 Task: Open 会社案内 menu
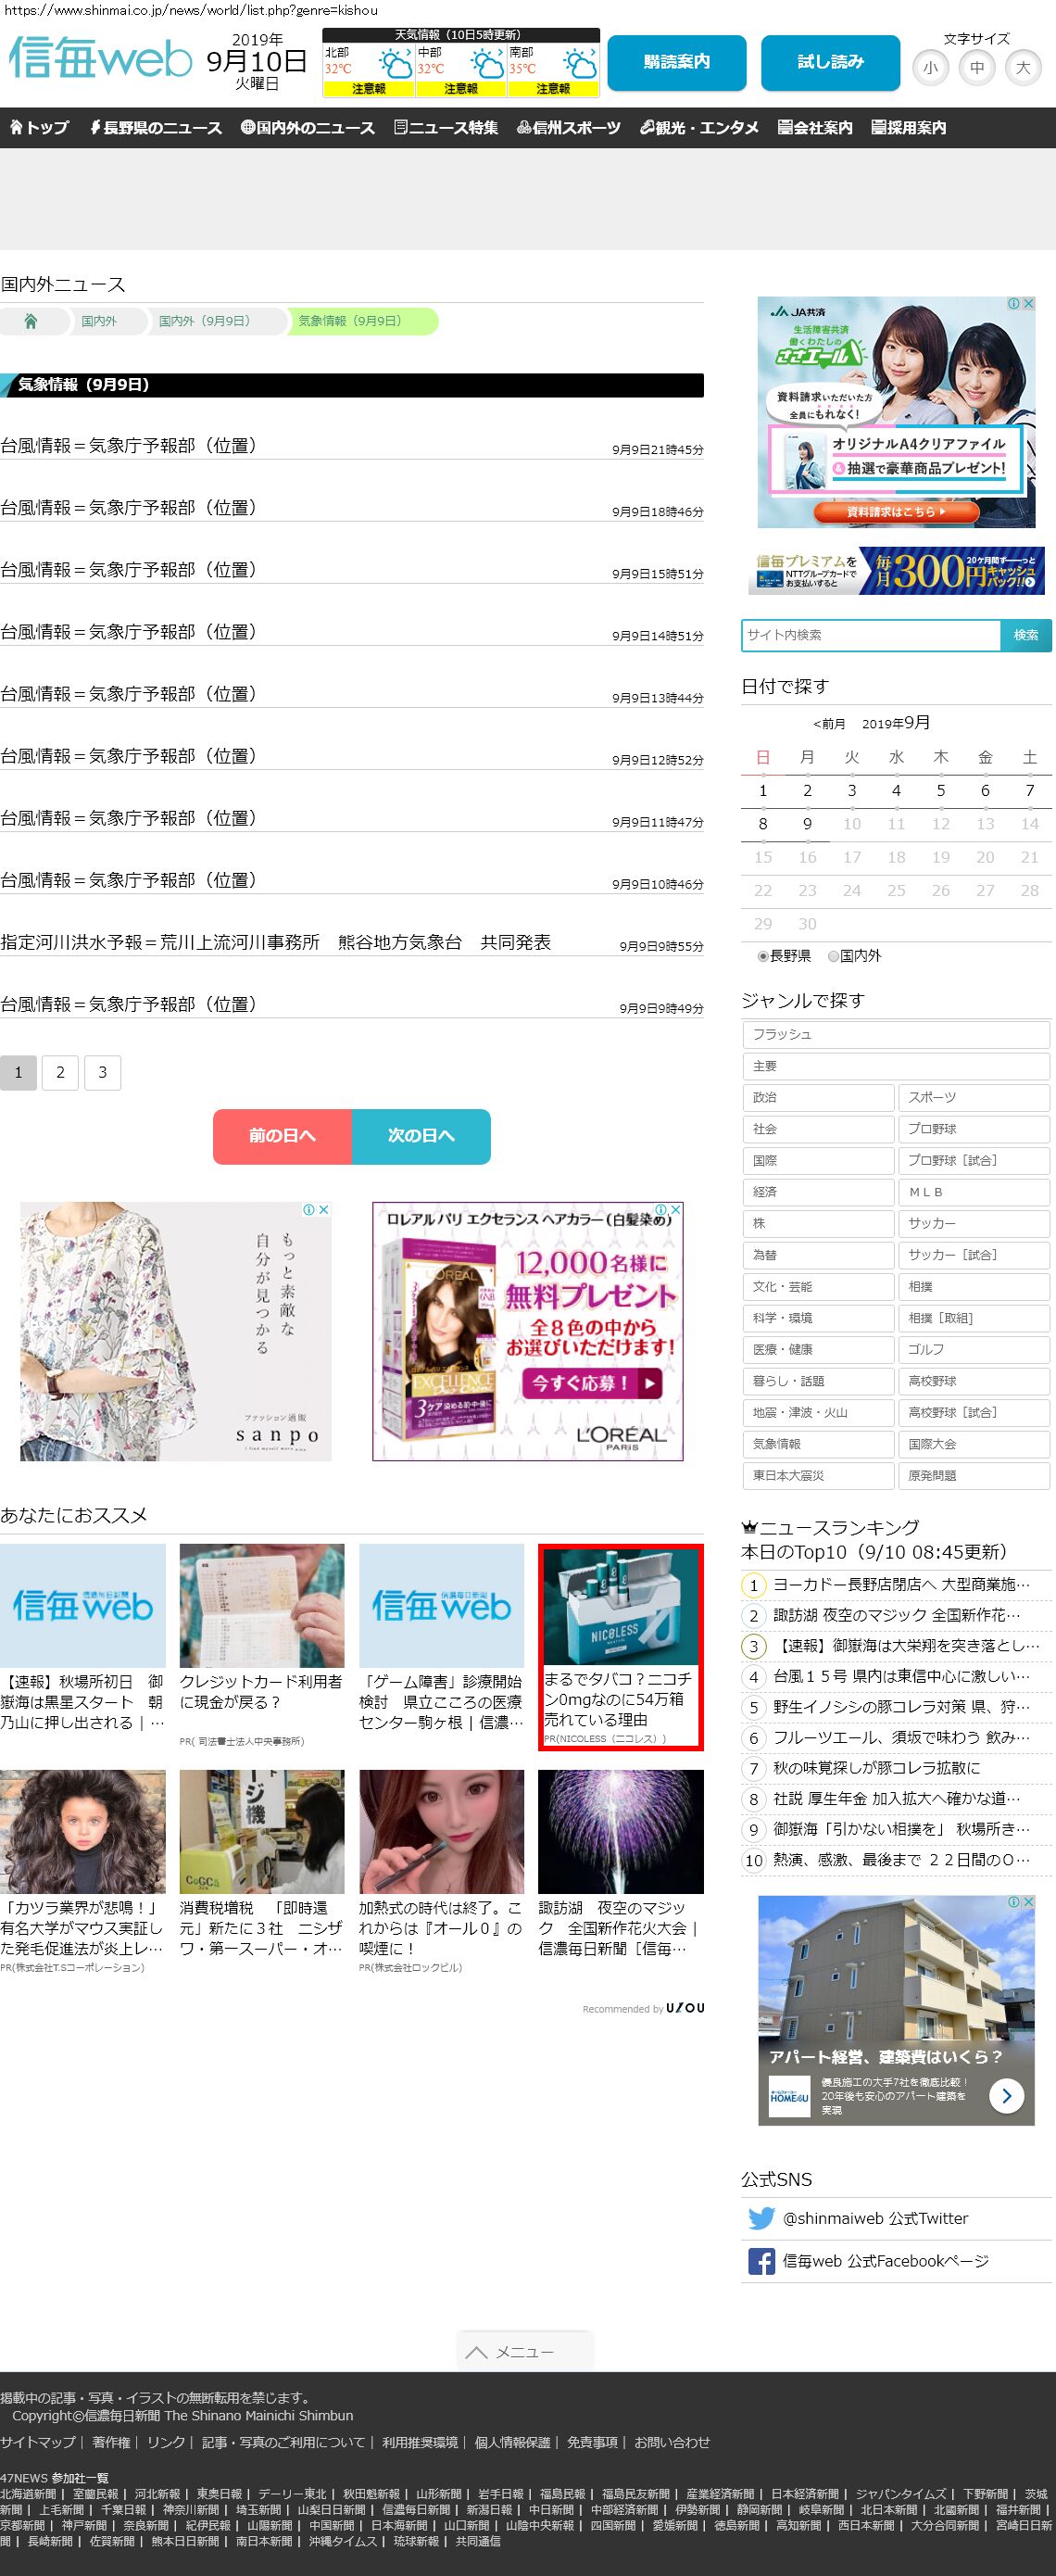click(815, 128)
